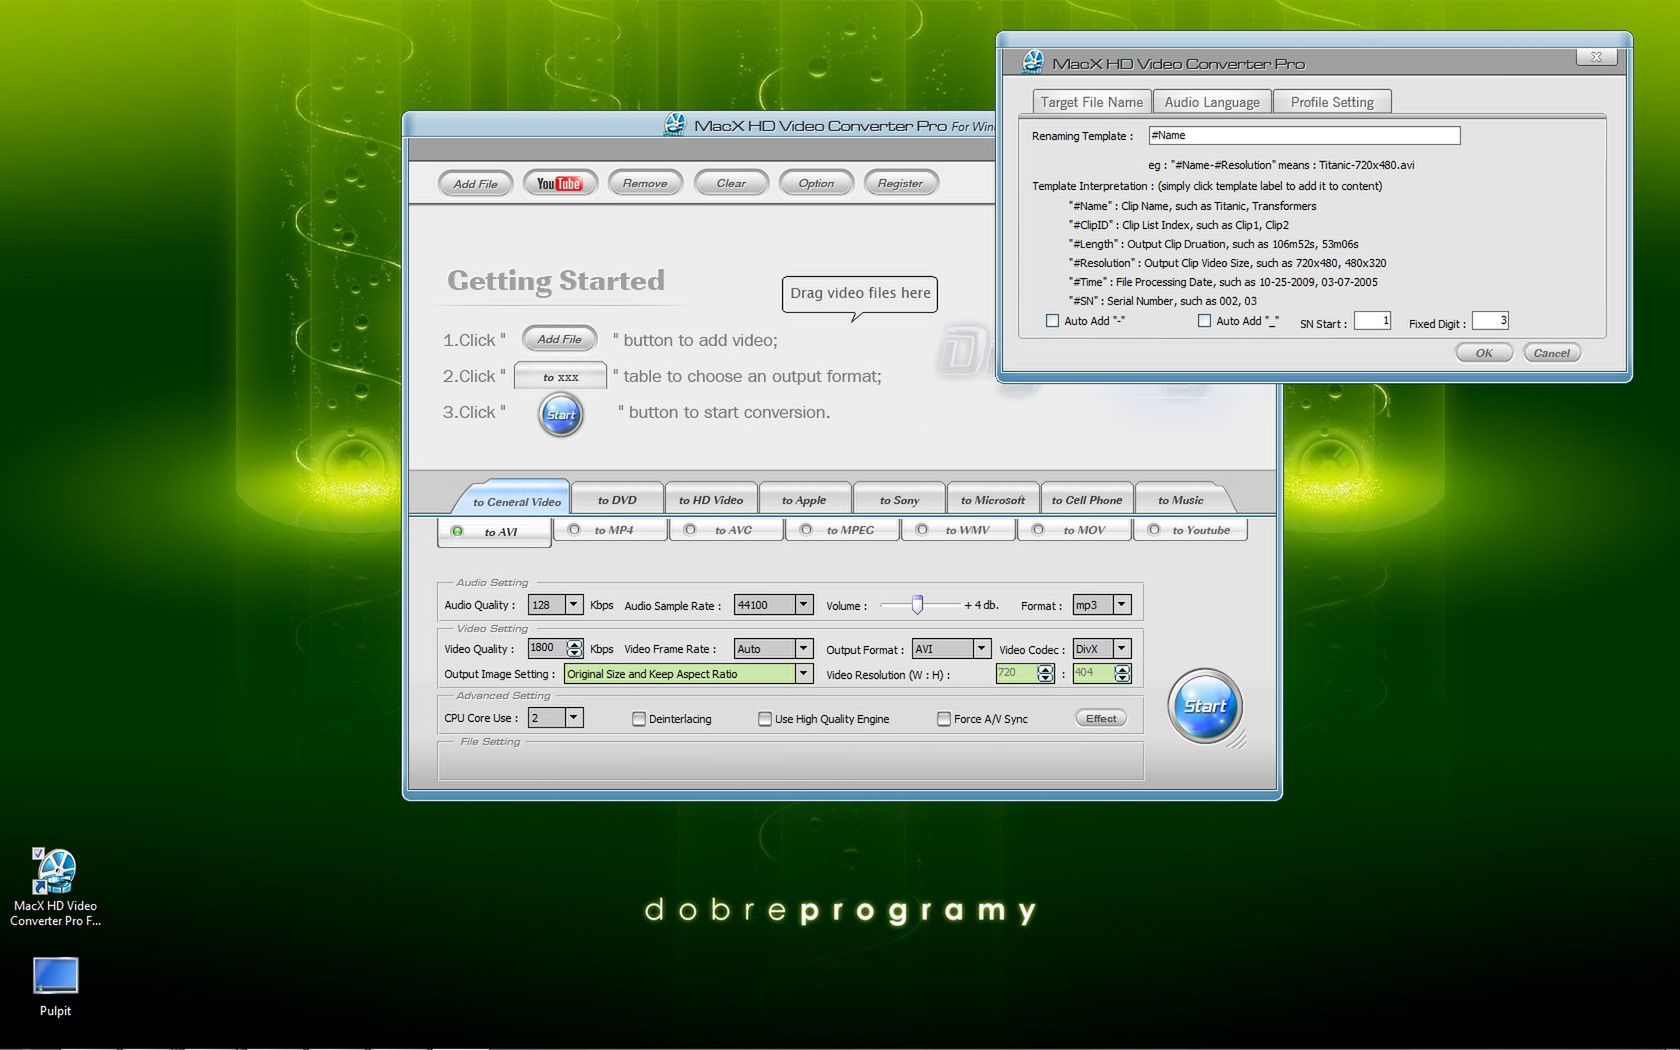
Task: Switch to the to General Video tab
Action: tap(516, 501)
